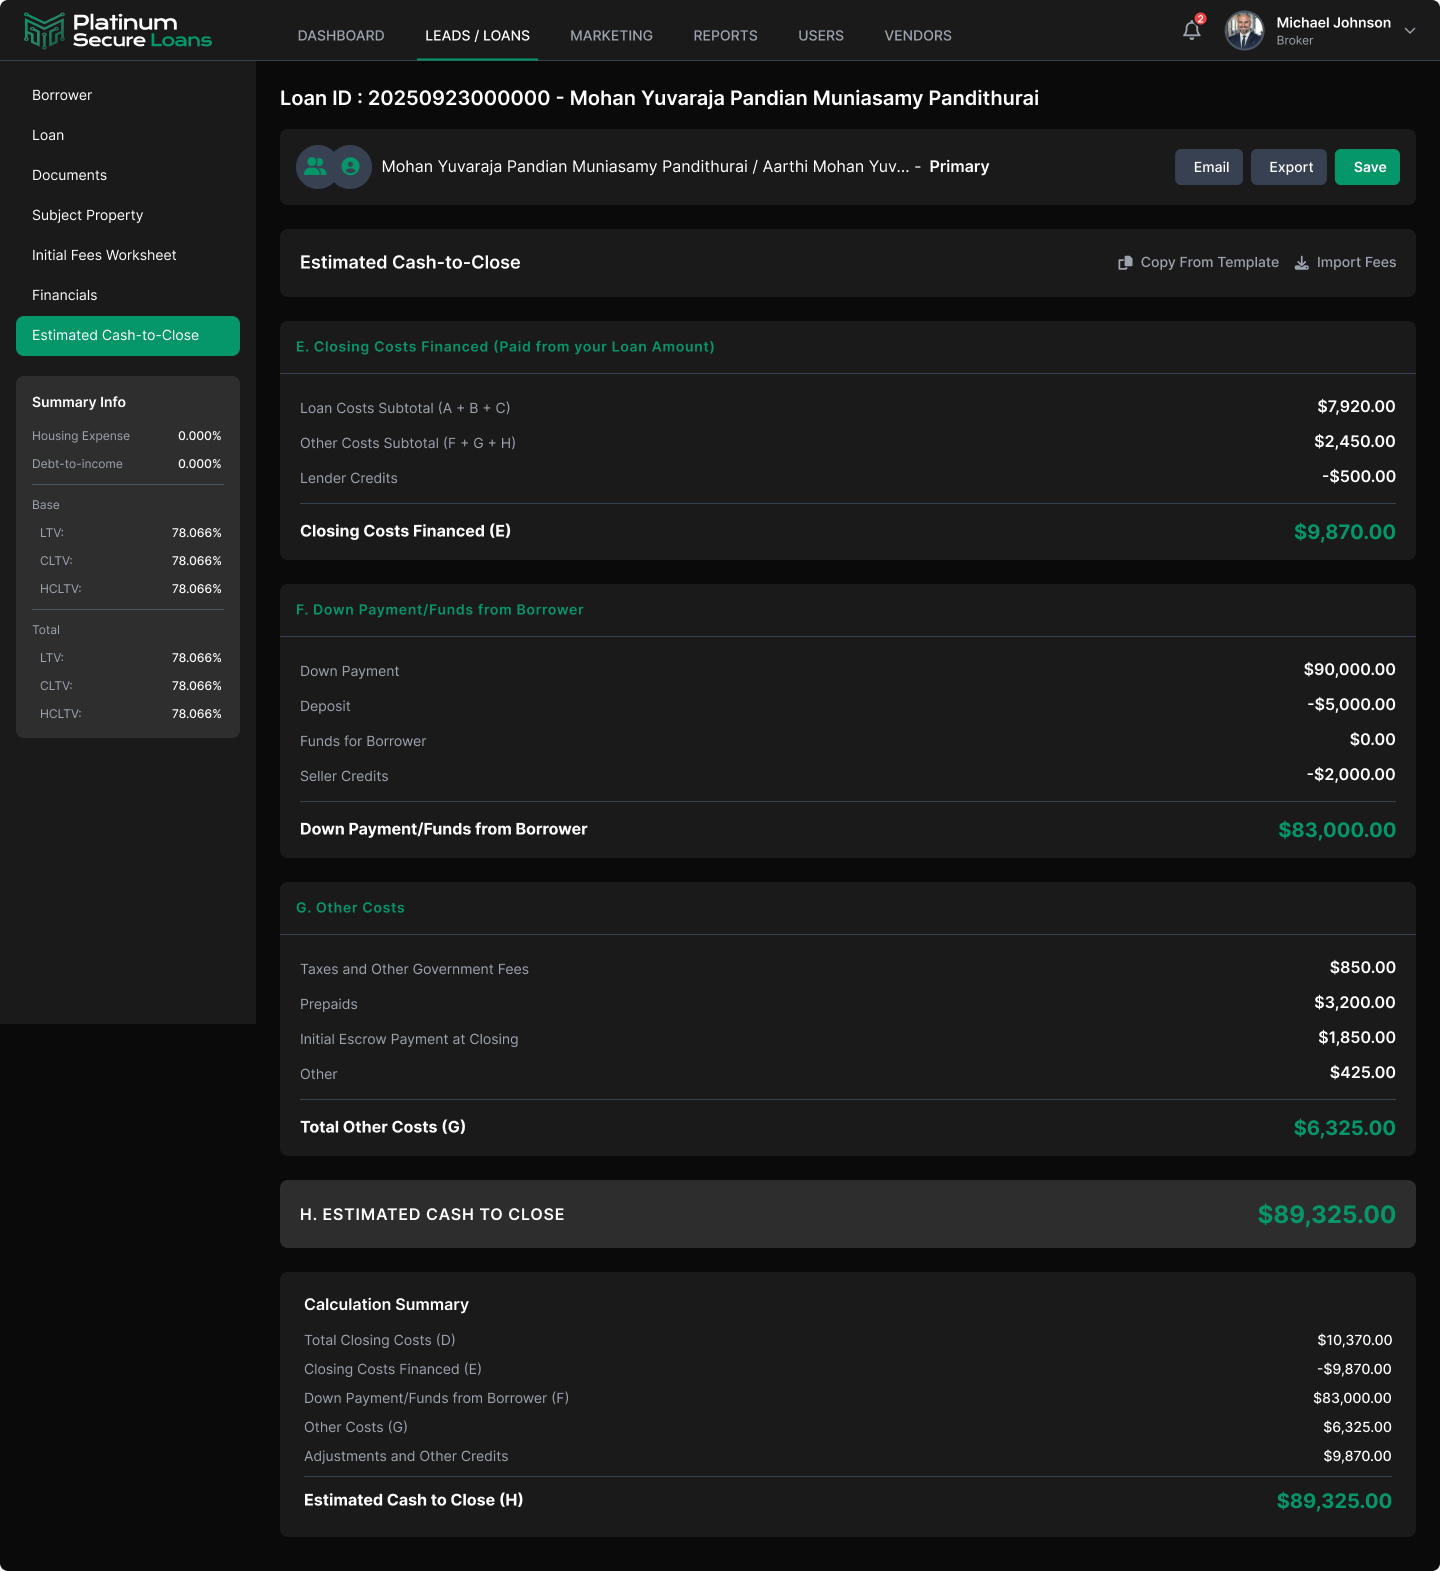Click the Other cost value $425.00

pyautogui.click(x=1362, y=1073)
